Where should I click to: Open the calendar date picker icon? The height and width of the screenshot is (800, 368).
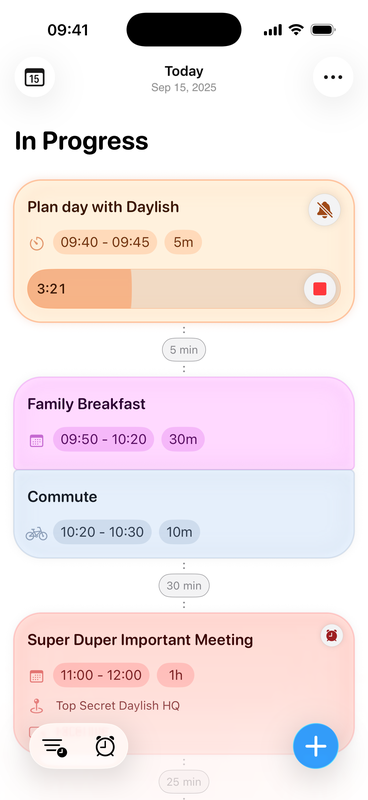coord(35,77)
